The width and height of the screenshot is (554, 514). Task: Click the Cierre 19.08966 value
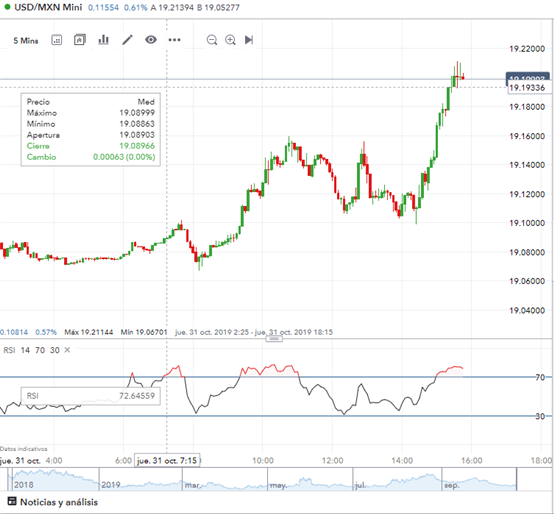click(x=137, y=146)
